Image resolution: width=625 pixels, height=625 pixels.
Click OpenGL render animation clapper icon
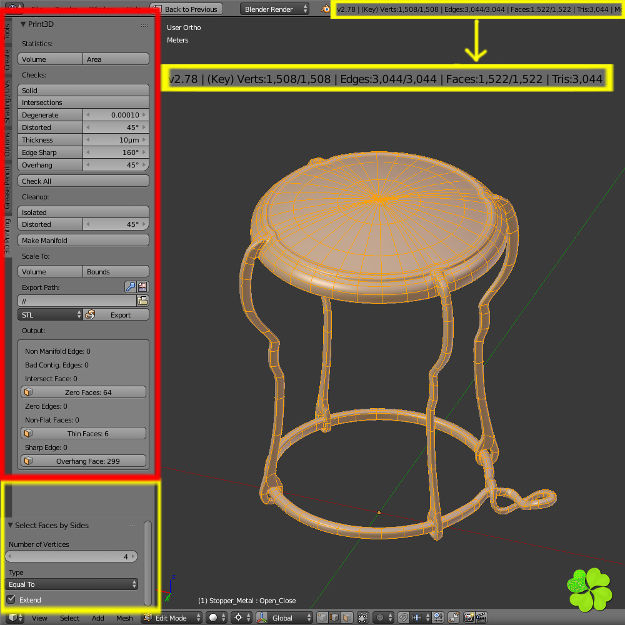pos(481,617)
